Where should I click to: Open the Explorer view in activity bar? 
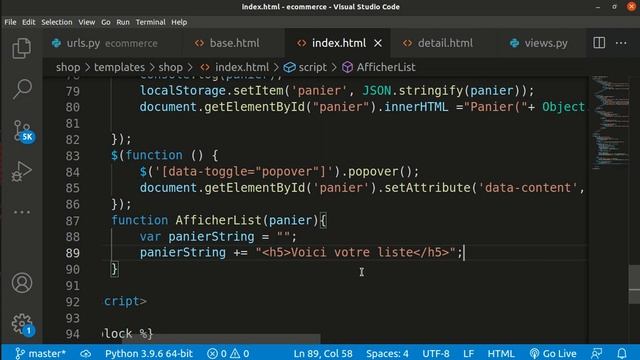(22, 48)
